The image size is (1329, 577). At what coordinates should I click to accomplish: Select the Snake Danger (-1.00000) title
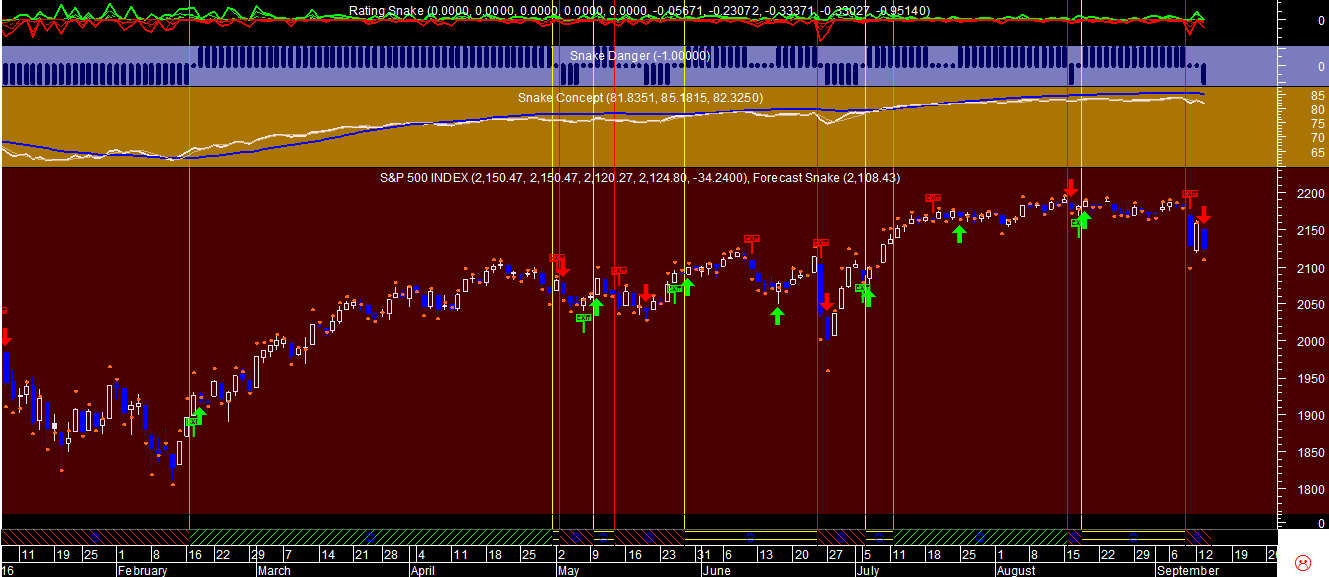[640, 55]
